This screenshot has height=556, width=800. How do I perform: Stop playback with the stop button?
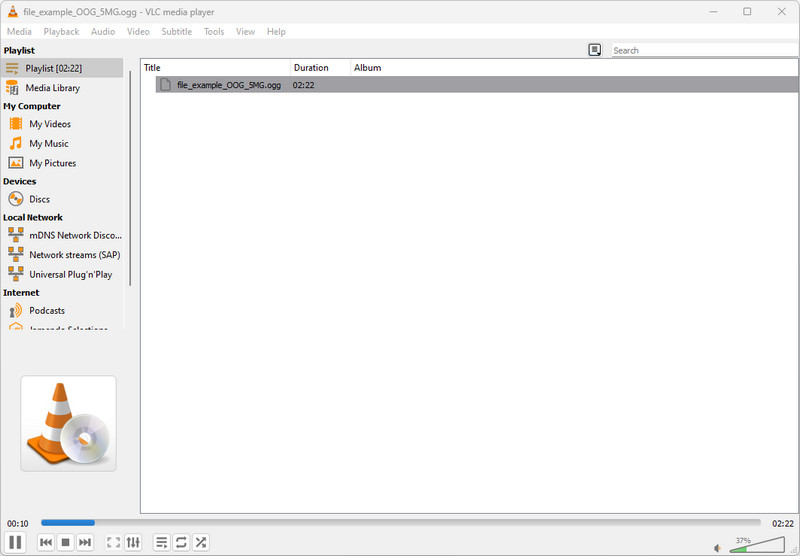[x=65, y=542]
